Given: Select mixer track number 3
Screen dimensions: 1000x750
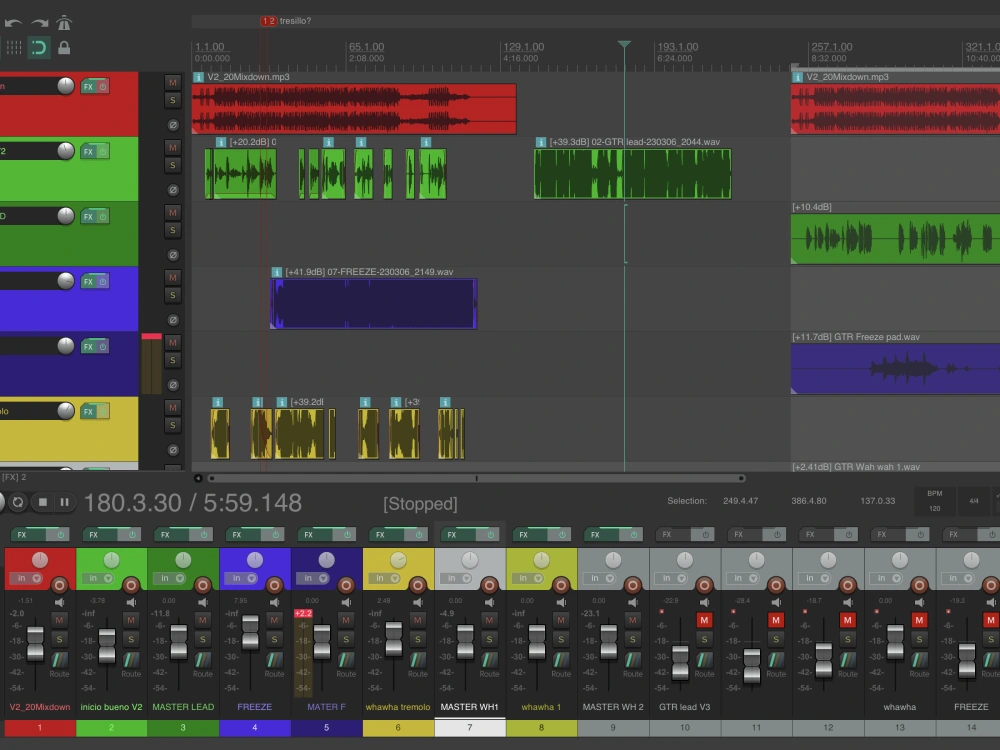Looking at the screenshot, I should click(x=183, y=728).
